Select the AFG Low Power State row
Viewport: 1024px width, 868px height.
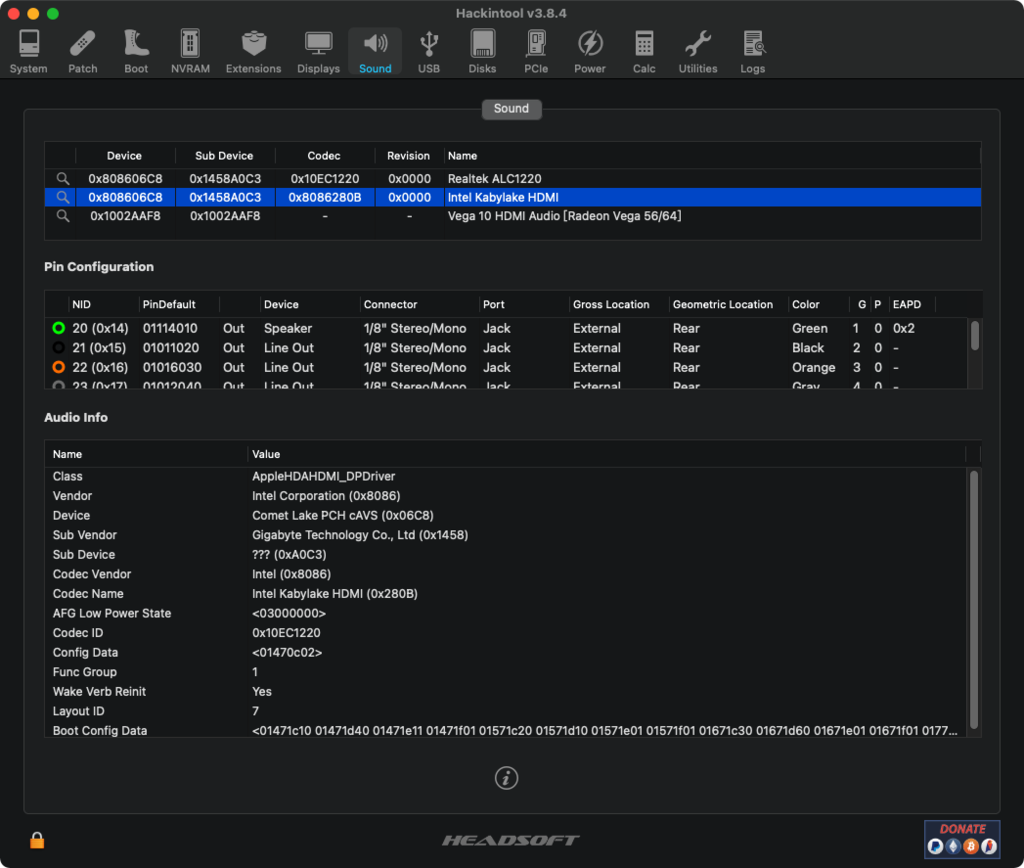coord(505,613)
